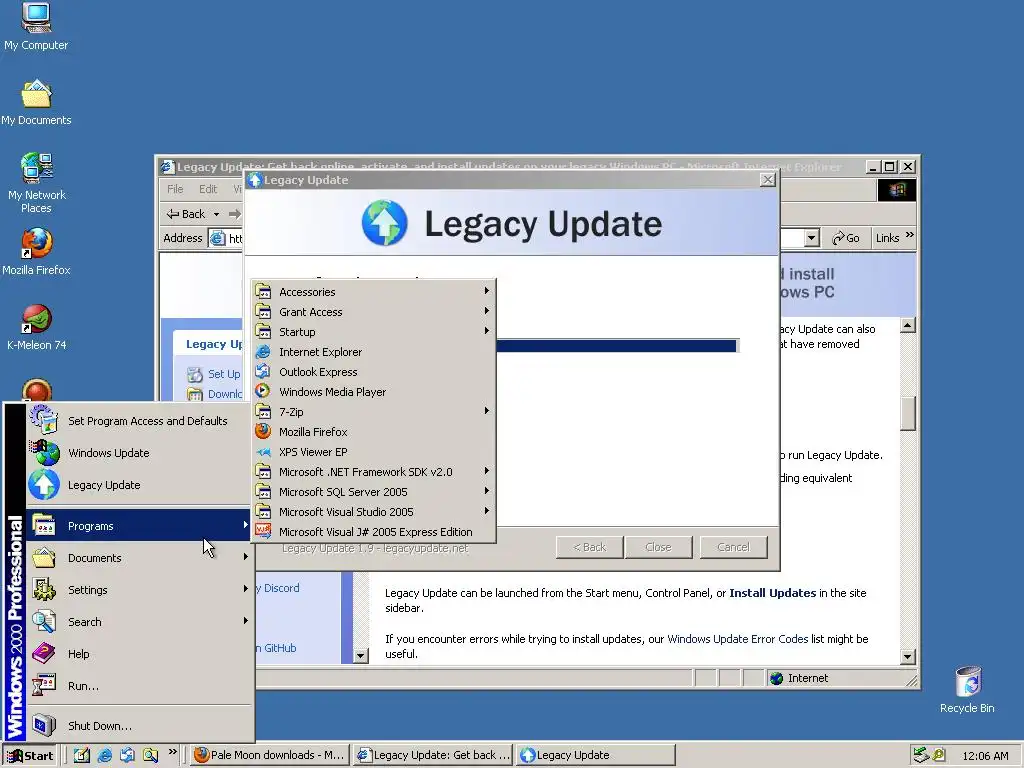Click Forward arrow in IE toolbar
This screenshot has width=1024, height=768.
[234, 214]
